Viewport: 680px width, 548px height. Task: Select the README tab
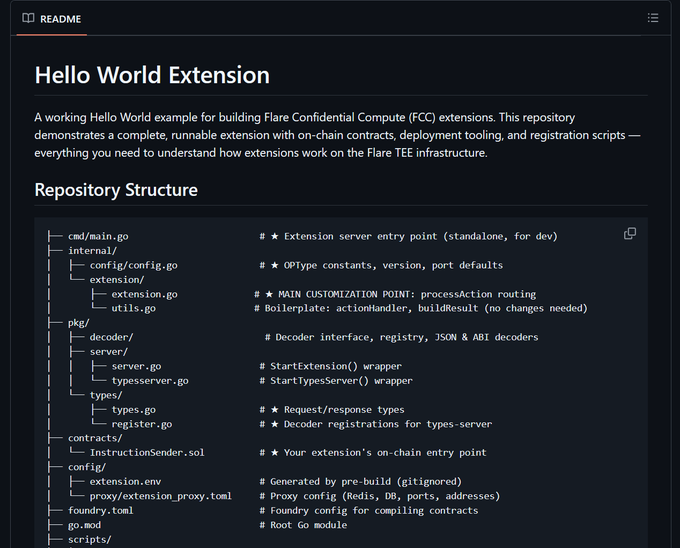pyautogui.click(x=52, y=19)
